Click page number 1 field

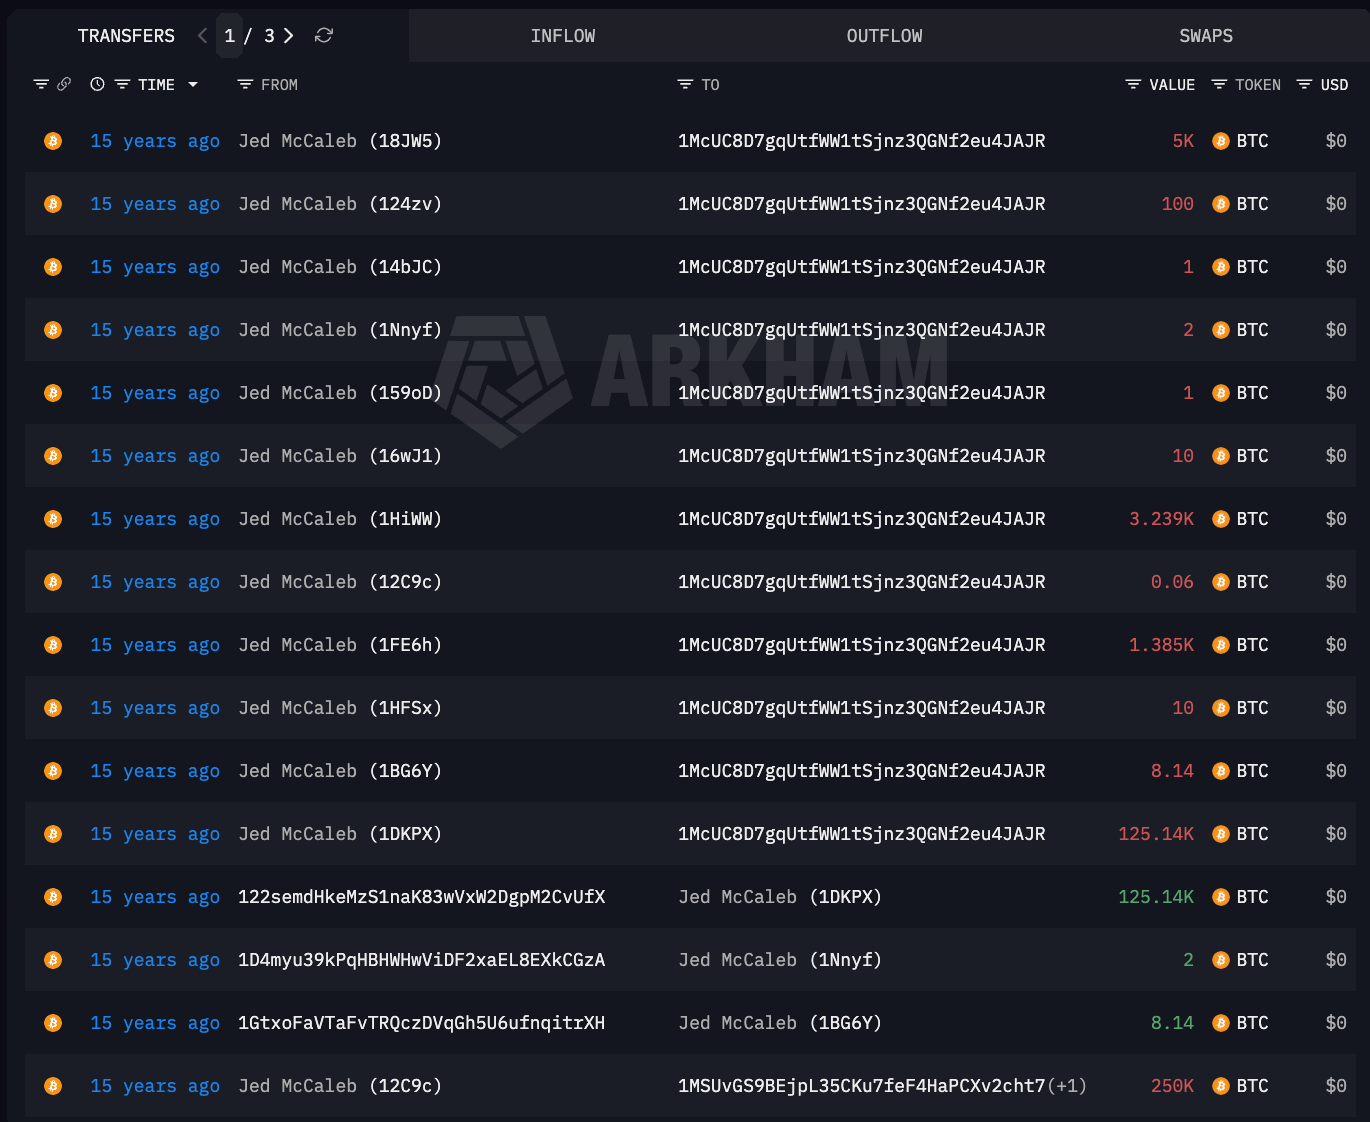tap(229, 36)
